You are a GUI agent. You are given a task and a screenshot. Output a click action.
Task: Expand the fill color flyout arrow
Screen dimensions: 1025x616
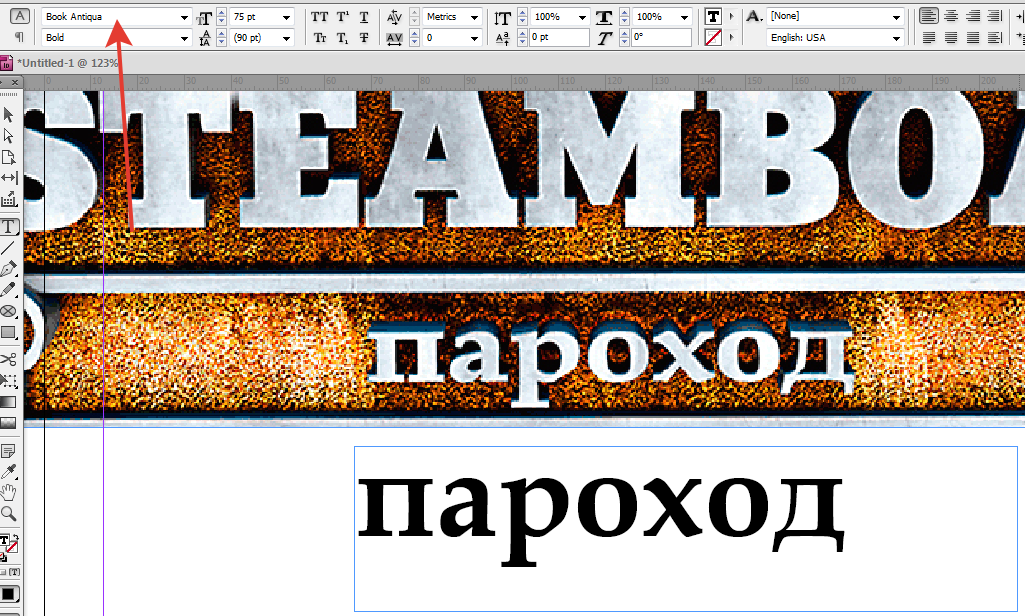tap(731, 17)
